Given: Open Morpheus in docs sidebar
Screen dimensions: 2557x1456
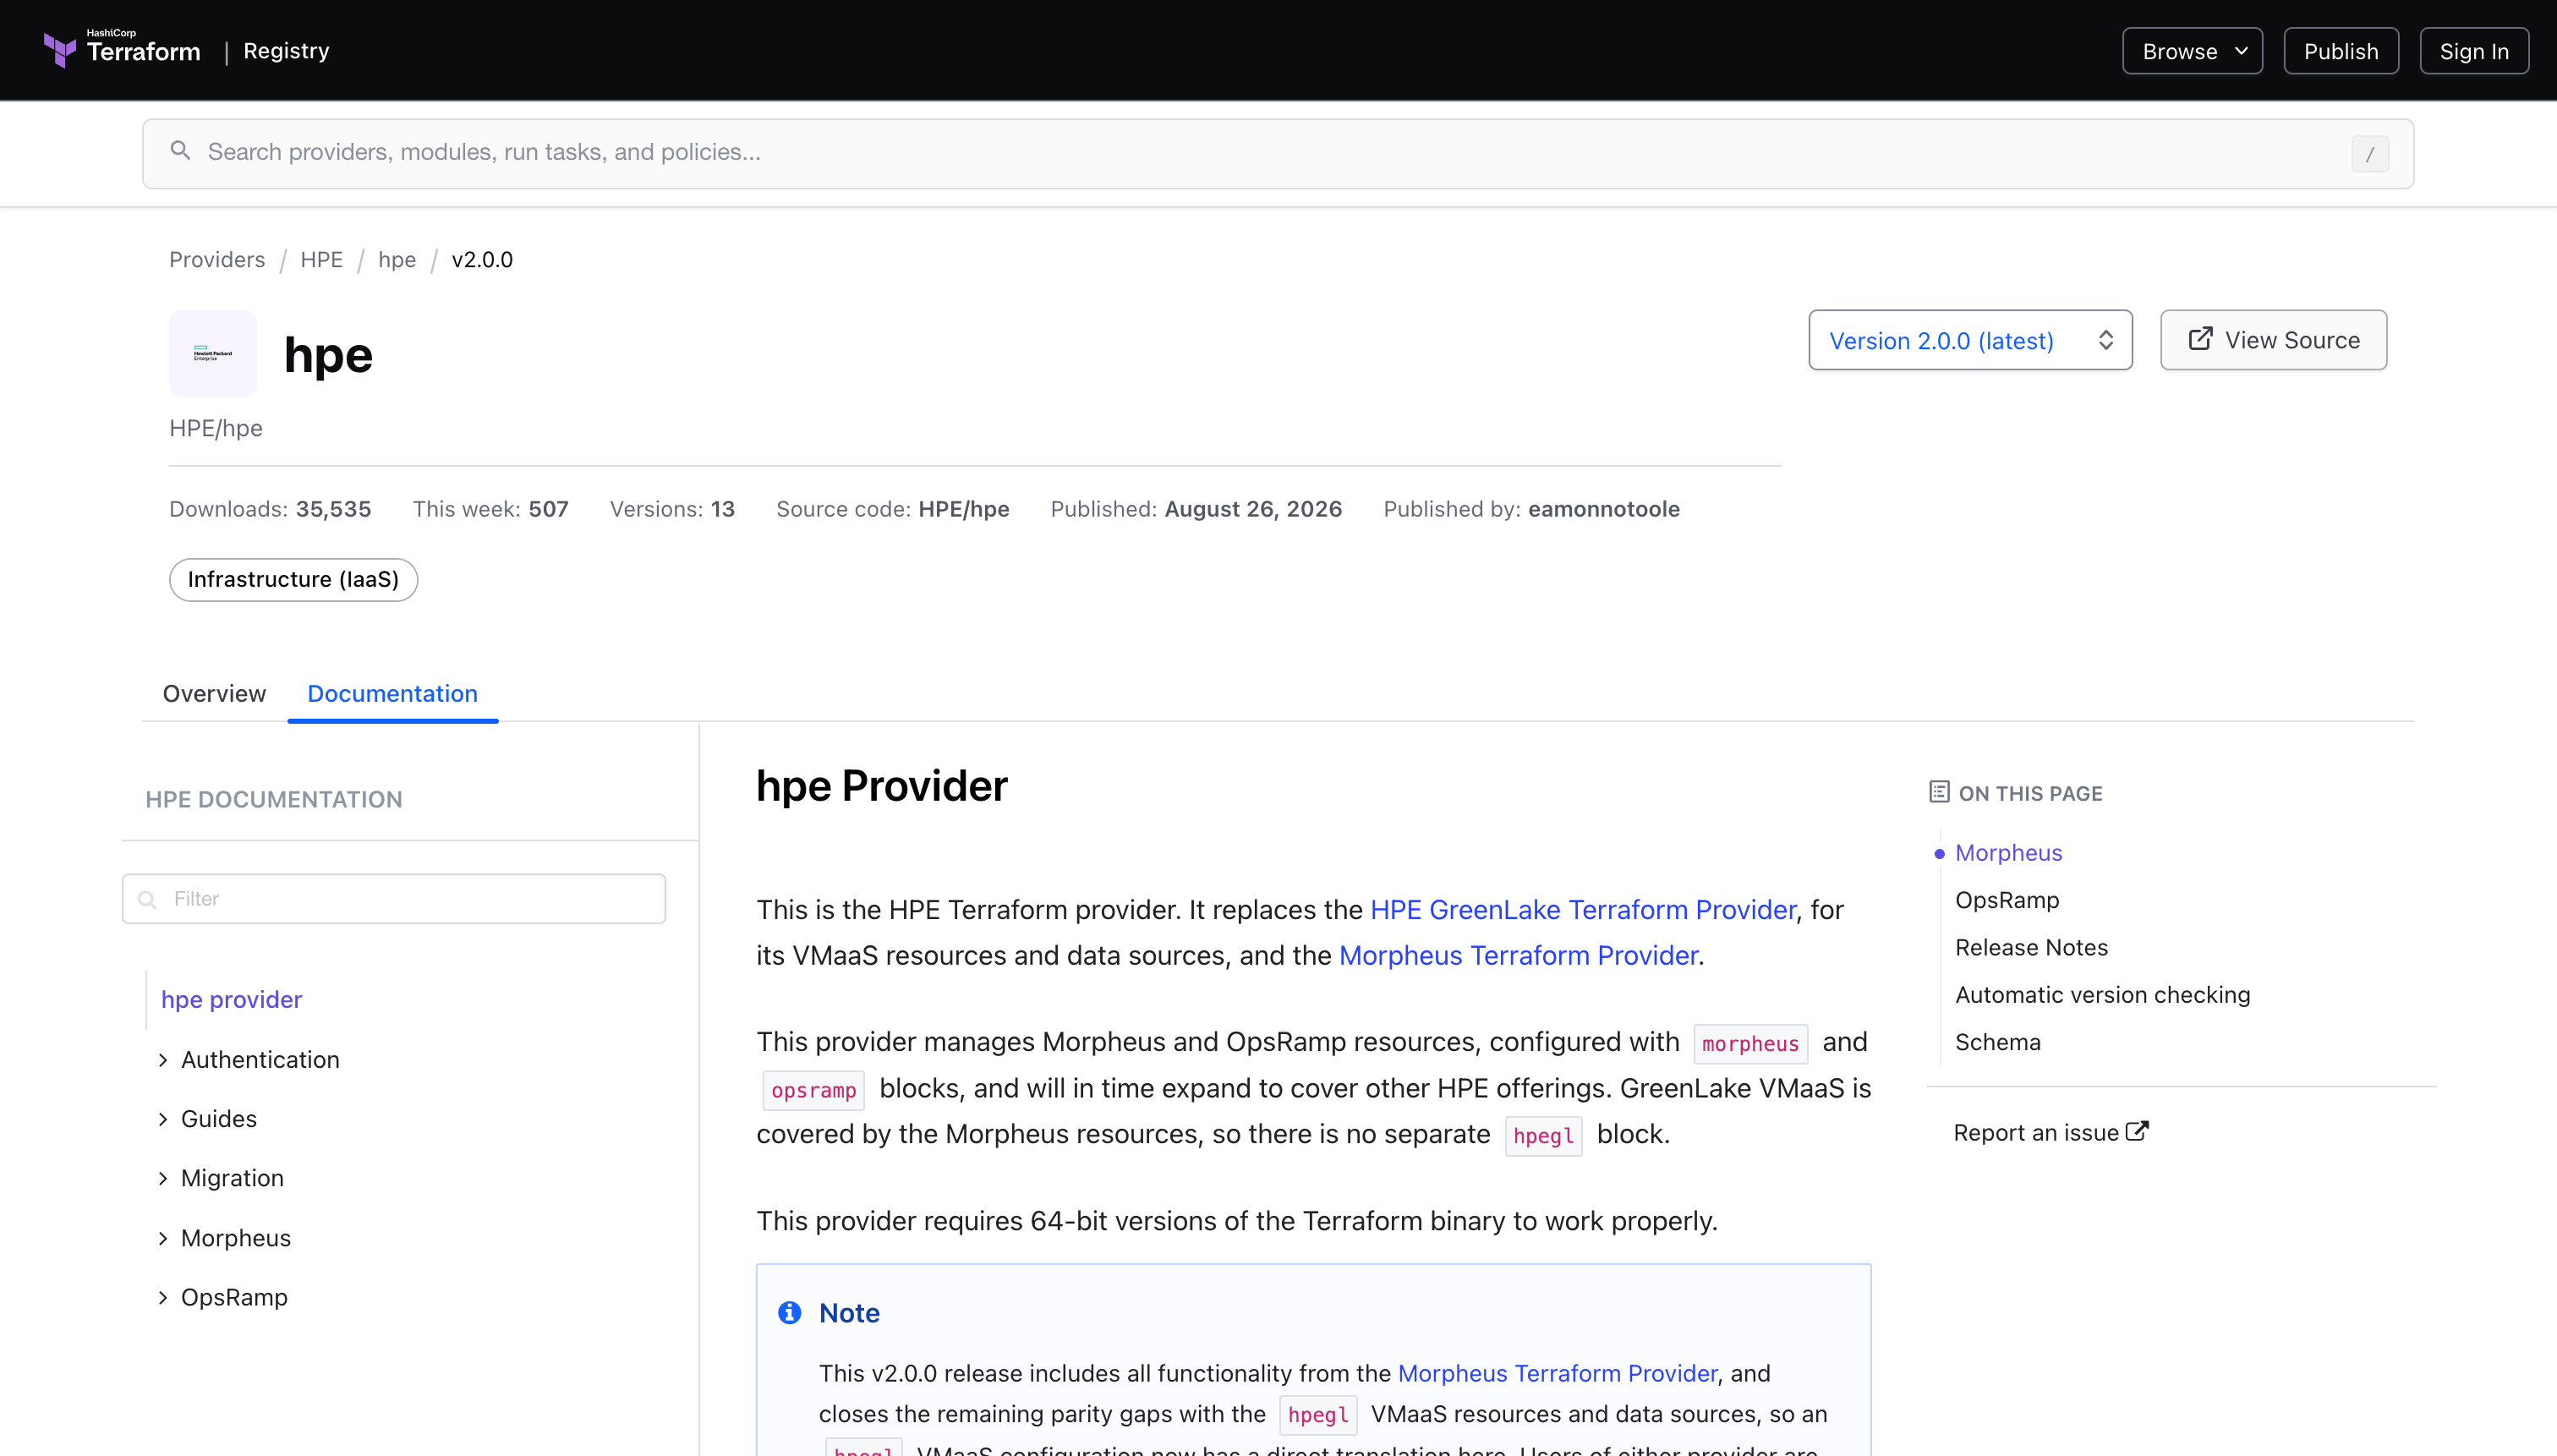Looking at the screenshot, I should click(x=236, y=1238).
